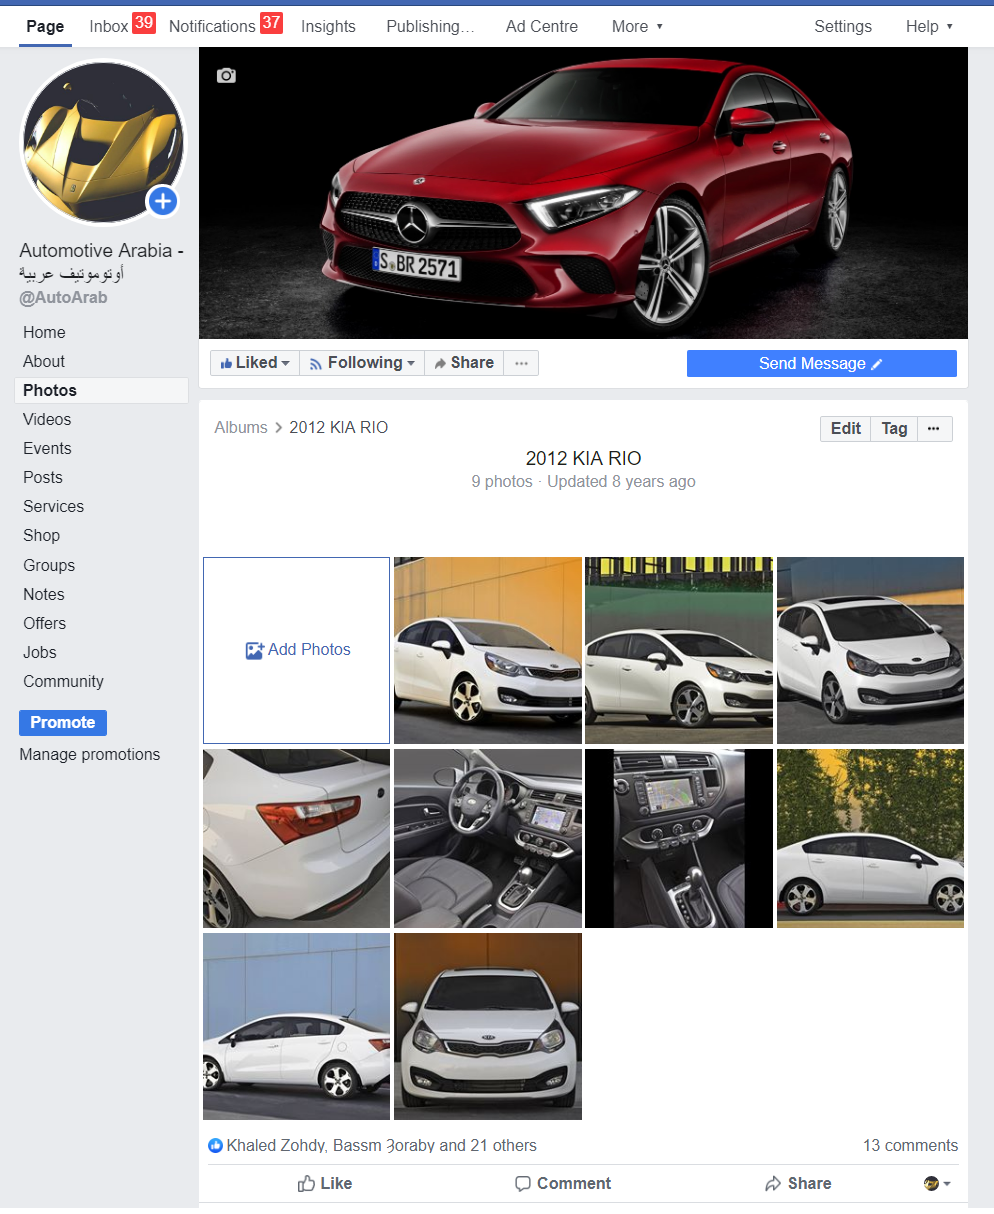Open Publishing Tools tab
This screenshot has height=1214, width=994.
point(430,26)
